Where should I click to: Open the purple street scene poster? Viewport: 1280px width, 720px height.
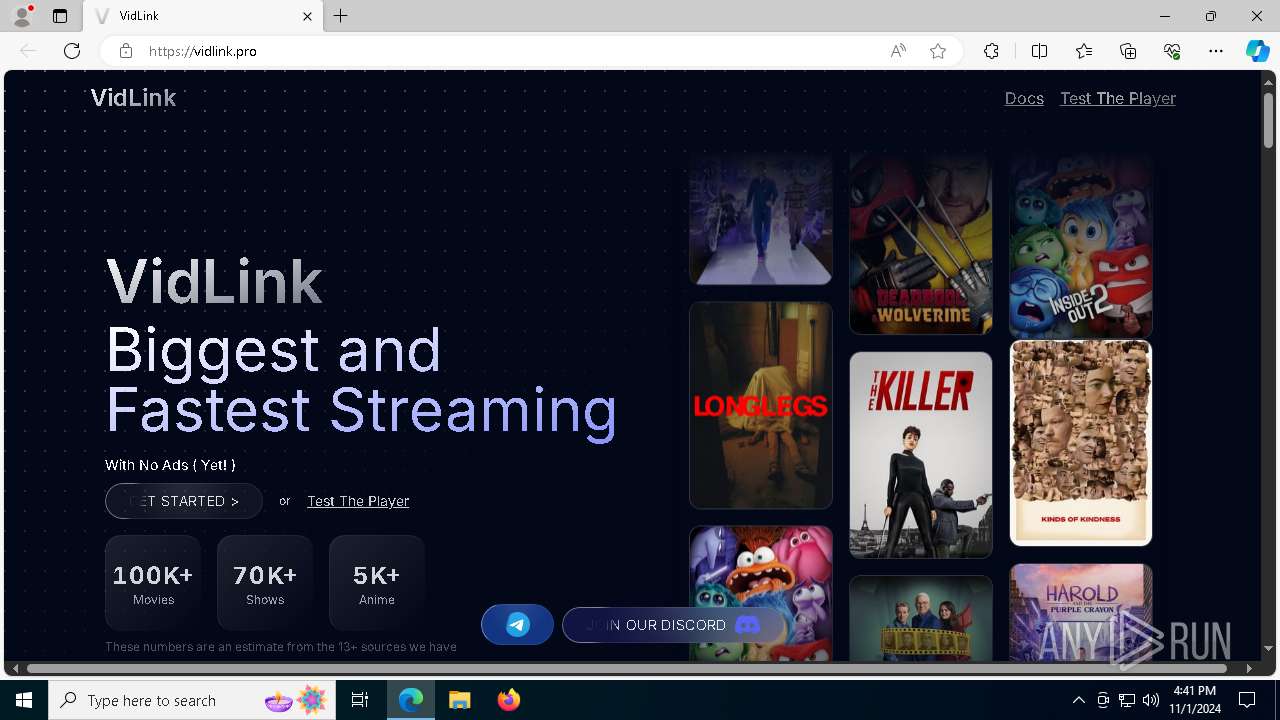(x=761, y=218)
